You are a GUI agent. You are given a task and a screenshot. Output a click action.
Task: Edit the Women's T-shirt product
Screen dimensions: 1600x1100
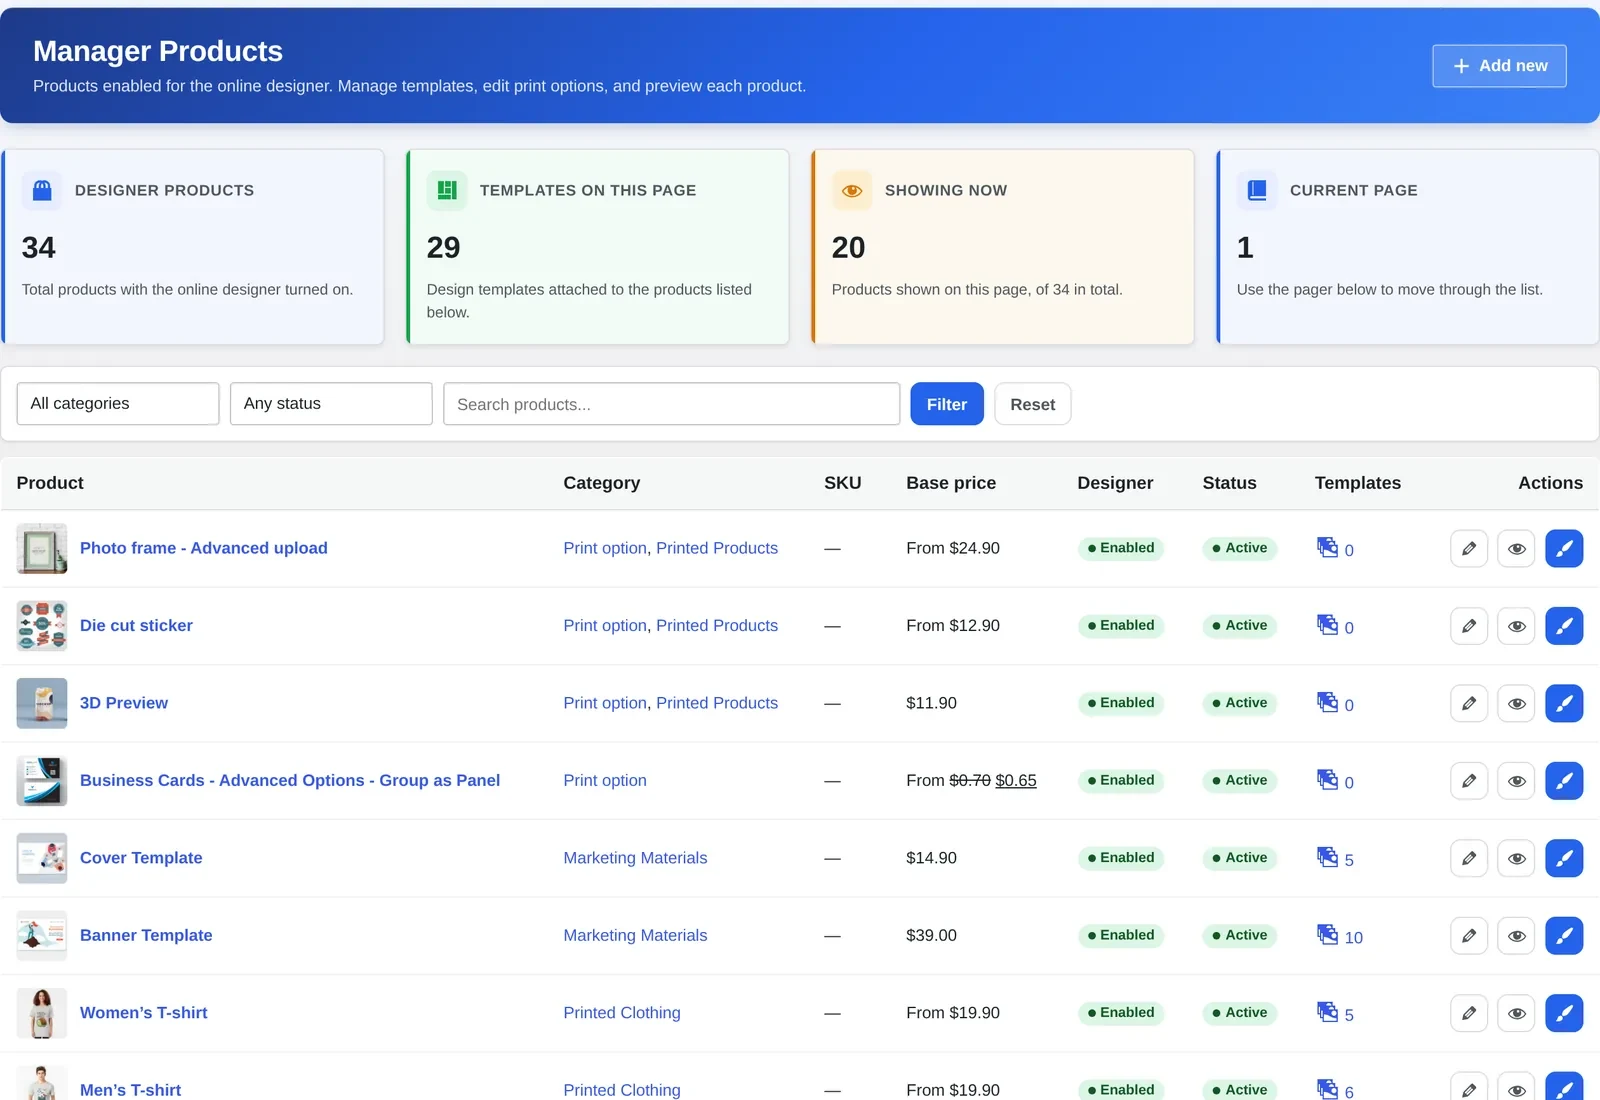(x=1469, y=1013)
